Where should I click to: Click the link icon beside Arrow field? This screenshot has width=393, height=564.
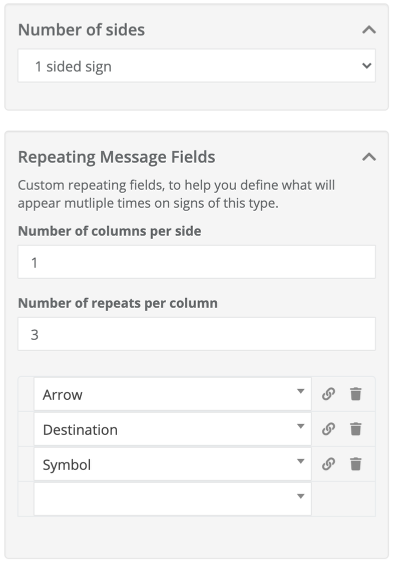pos(328,394)
